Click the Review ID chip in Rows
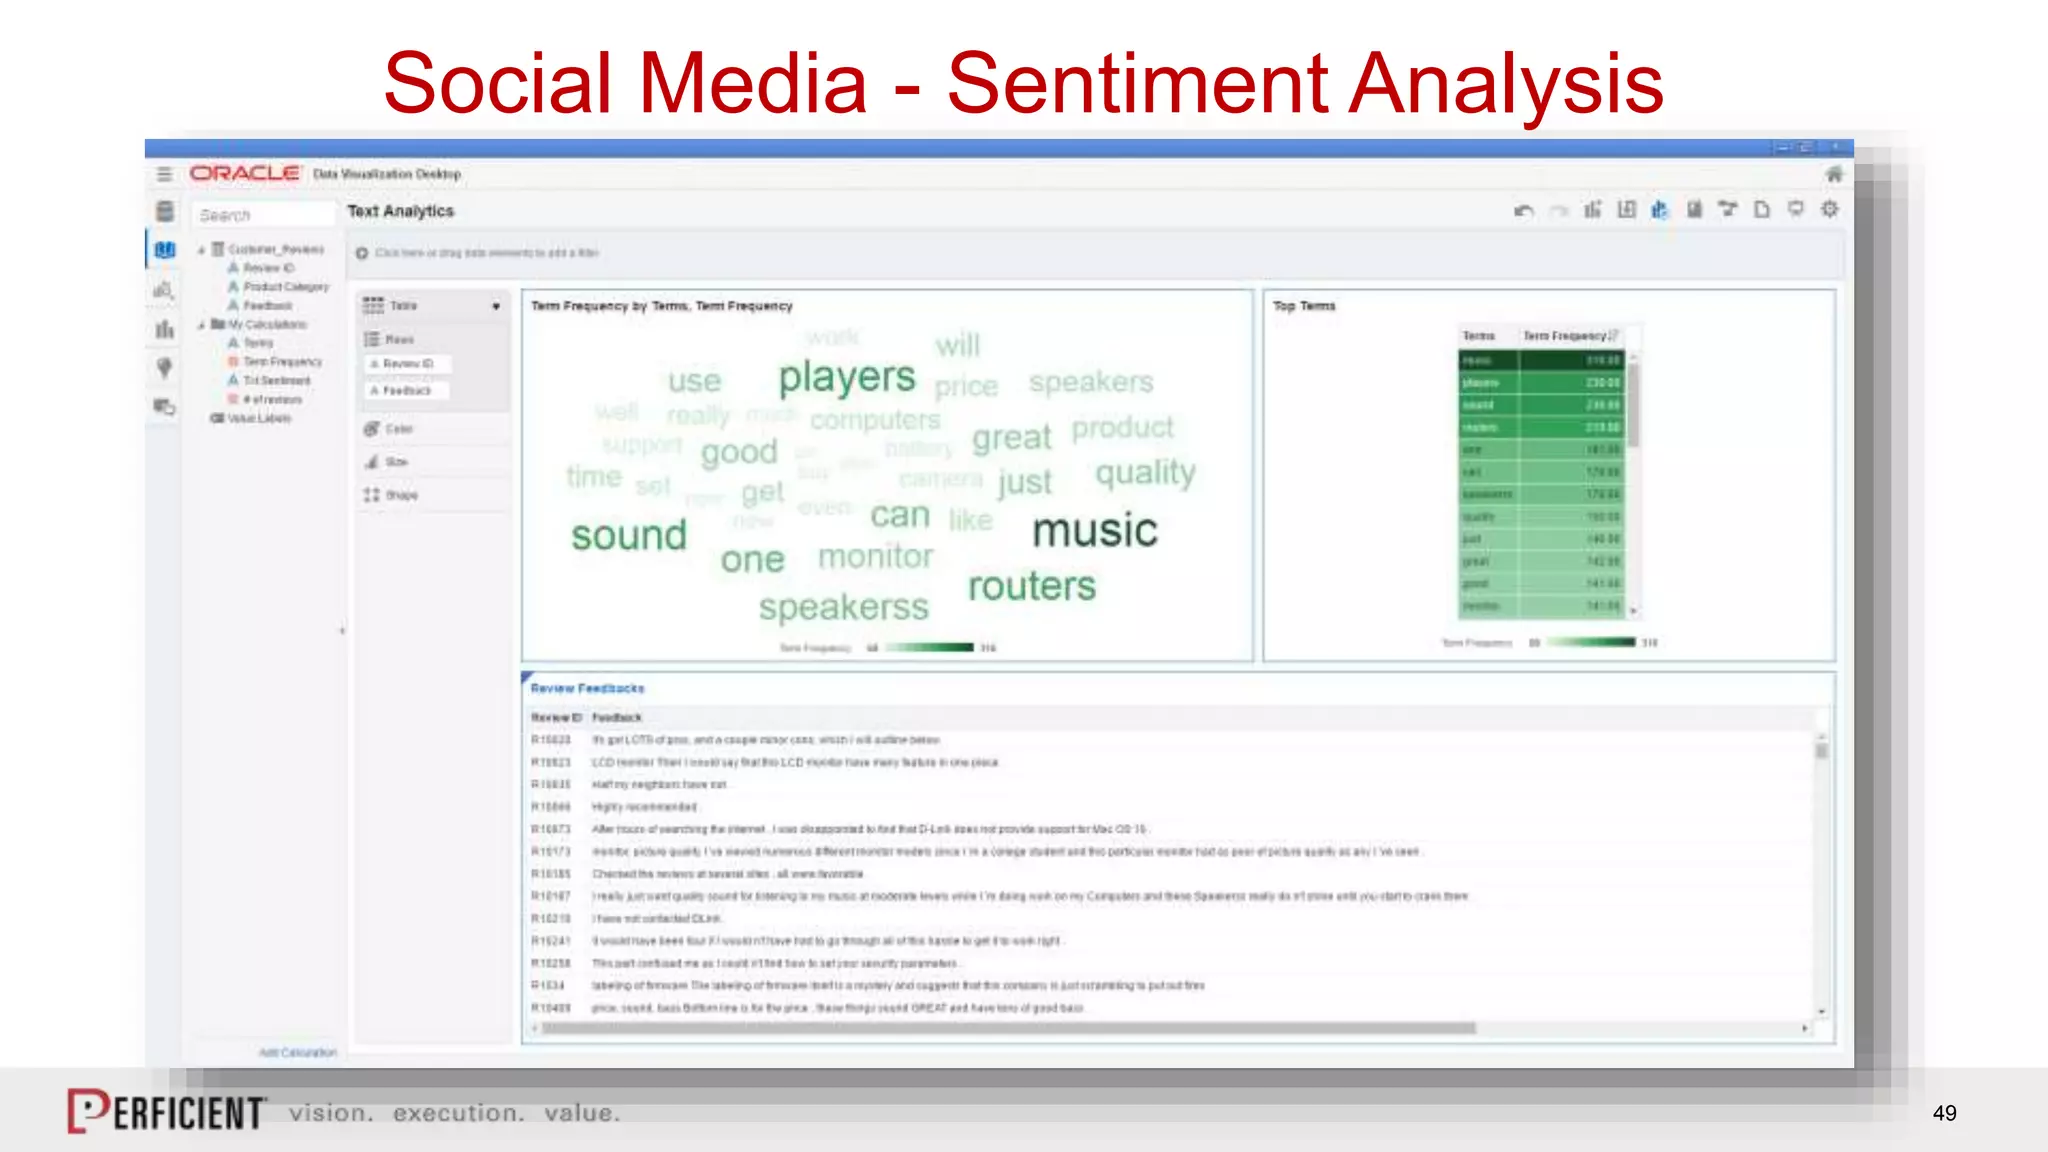 (x=407, y=364)
